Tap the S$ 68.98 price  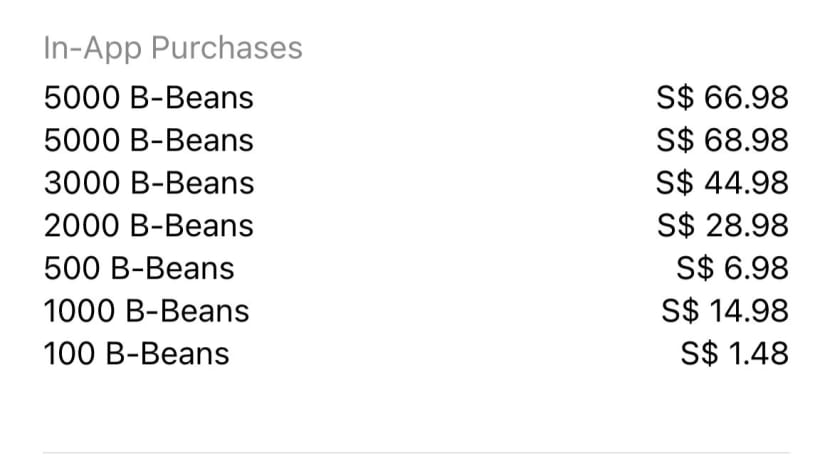pos(722,141)
